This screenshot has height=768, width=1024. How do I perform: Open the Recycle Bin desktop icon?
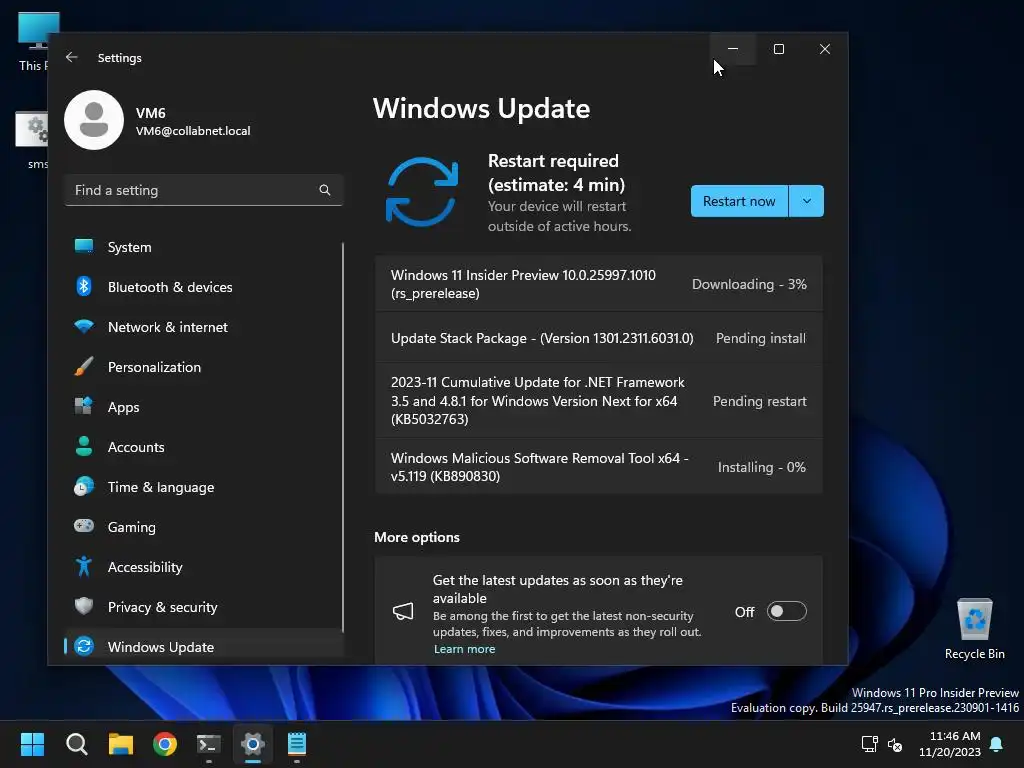click(x=974, y=629)
